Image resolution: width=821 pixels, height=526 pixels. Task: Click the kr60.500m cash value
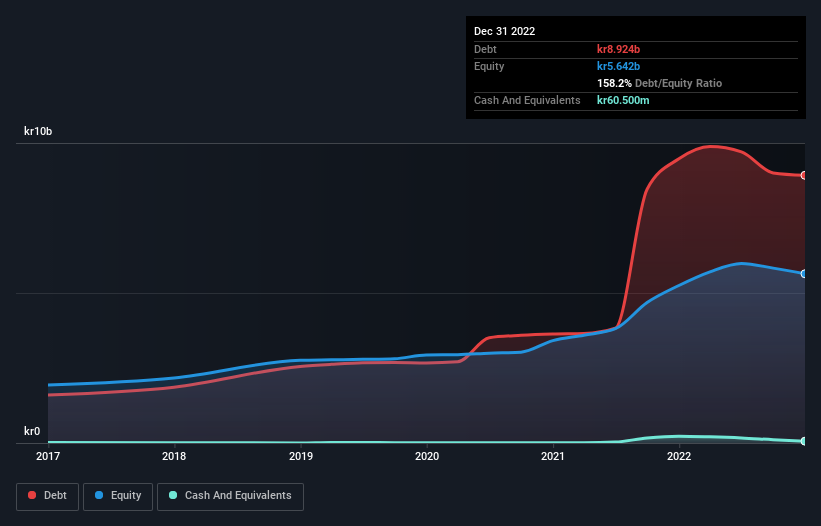pyautogui.click(x=623, y=100)
